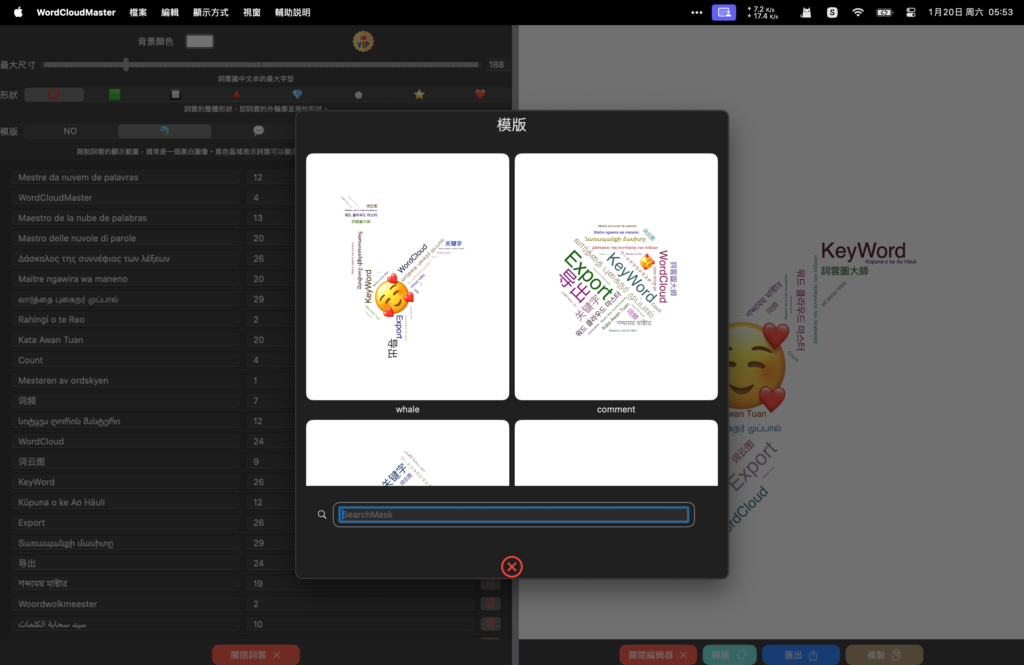Click the 複製 copy button
This screenshot has height=665, width=1024.
tap(884, 655)
